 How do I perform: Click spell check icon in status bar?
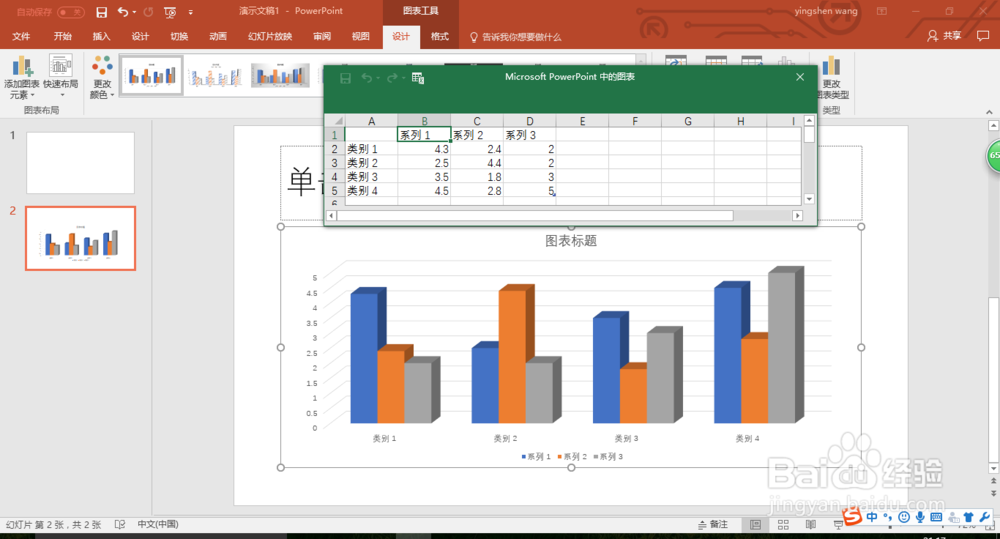(120, 524)
